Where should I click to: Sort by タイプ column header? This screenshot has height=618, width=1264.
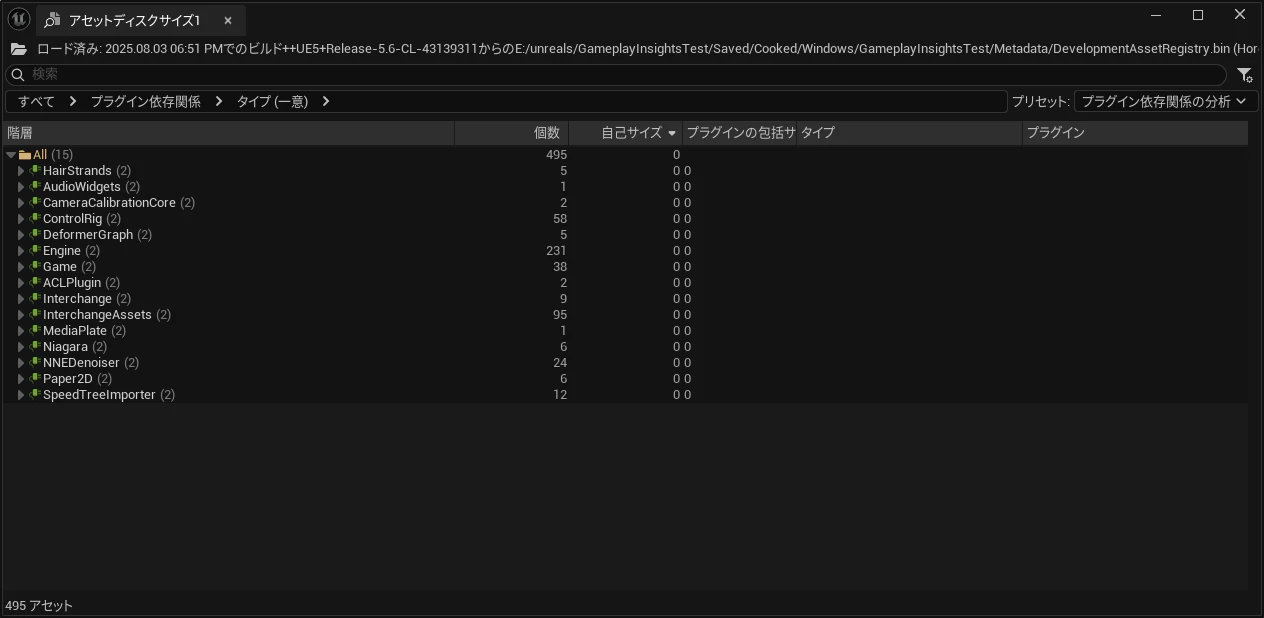tap(910, 132)
